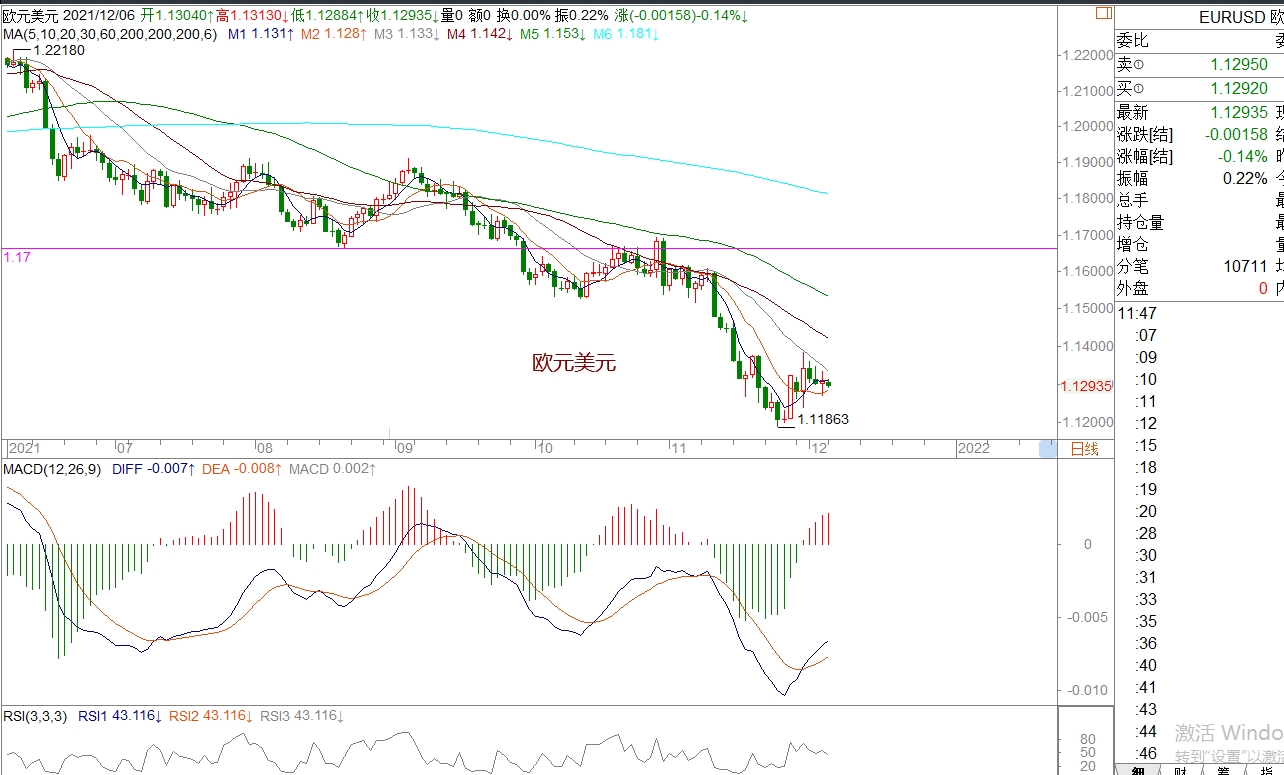
Task: Click the MA(5,10,20,30,60,200,200,200,6) indicator label
Action: tap(111, 34)
